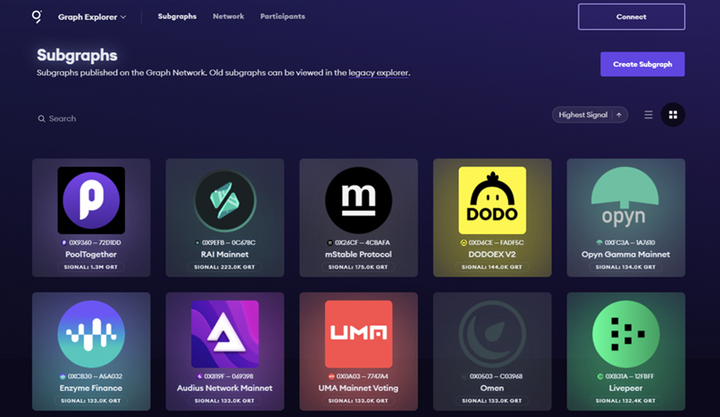Viewport: 720px width, 417px height.
Task: Click PoolTogether owner address text
Action: pyautogui.click(x=95, y=242)
